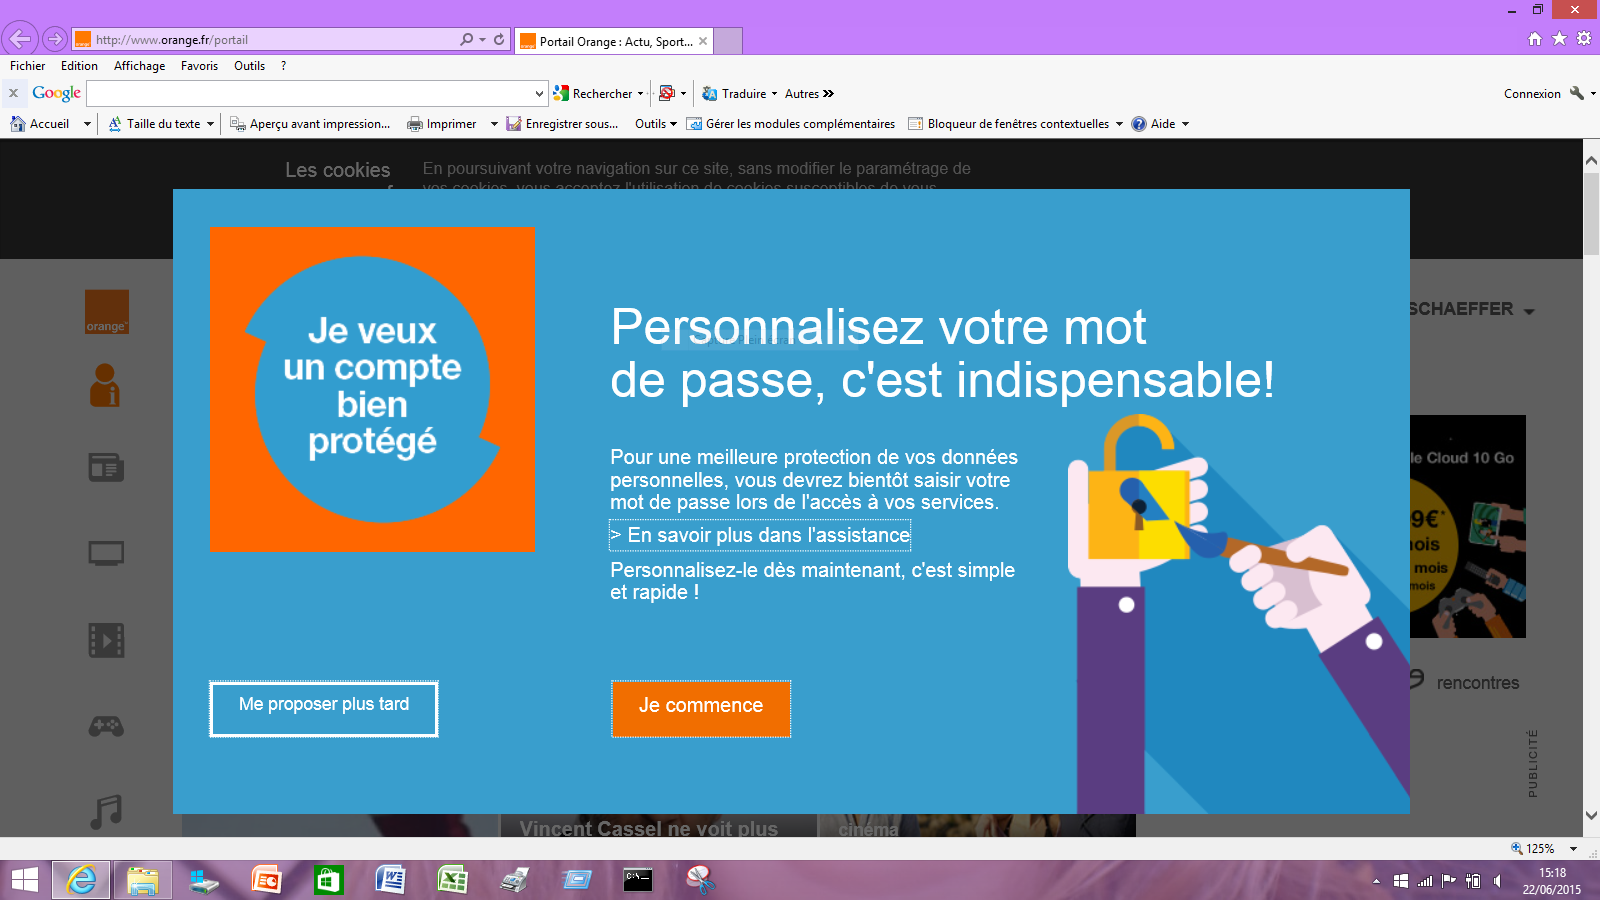Show hidden tray icons arrow
This screenshot has height=900, width=1600.
[x=1376, y=881]
